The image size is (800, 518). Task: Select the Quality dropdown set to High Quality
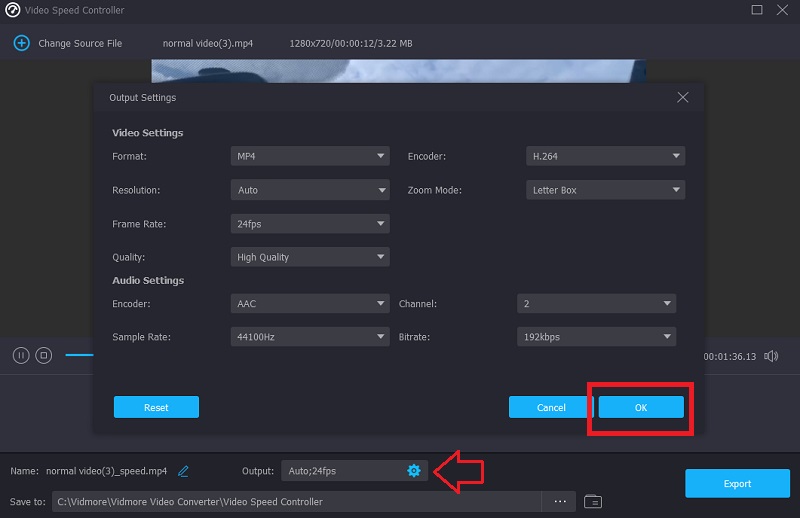click(x=309, y=257)
